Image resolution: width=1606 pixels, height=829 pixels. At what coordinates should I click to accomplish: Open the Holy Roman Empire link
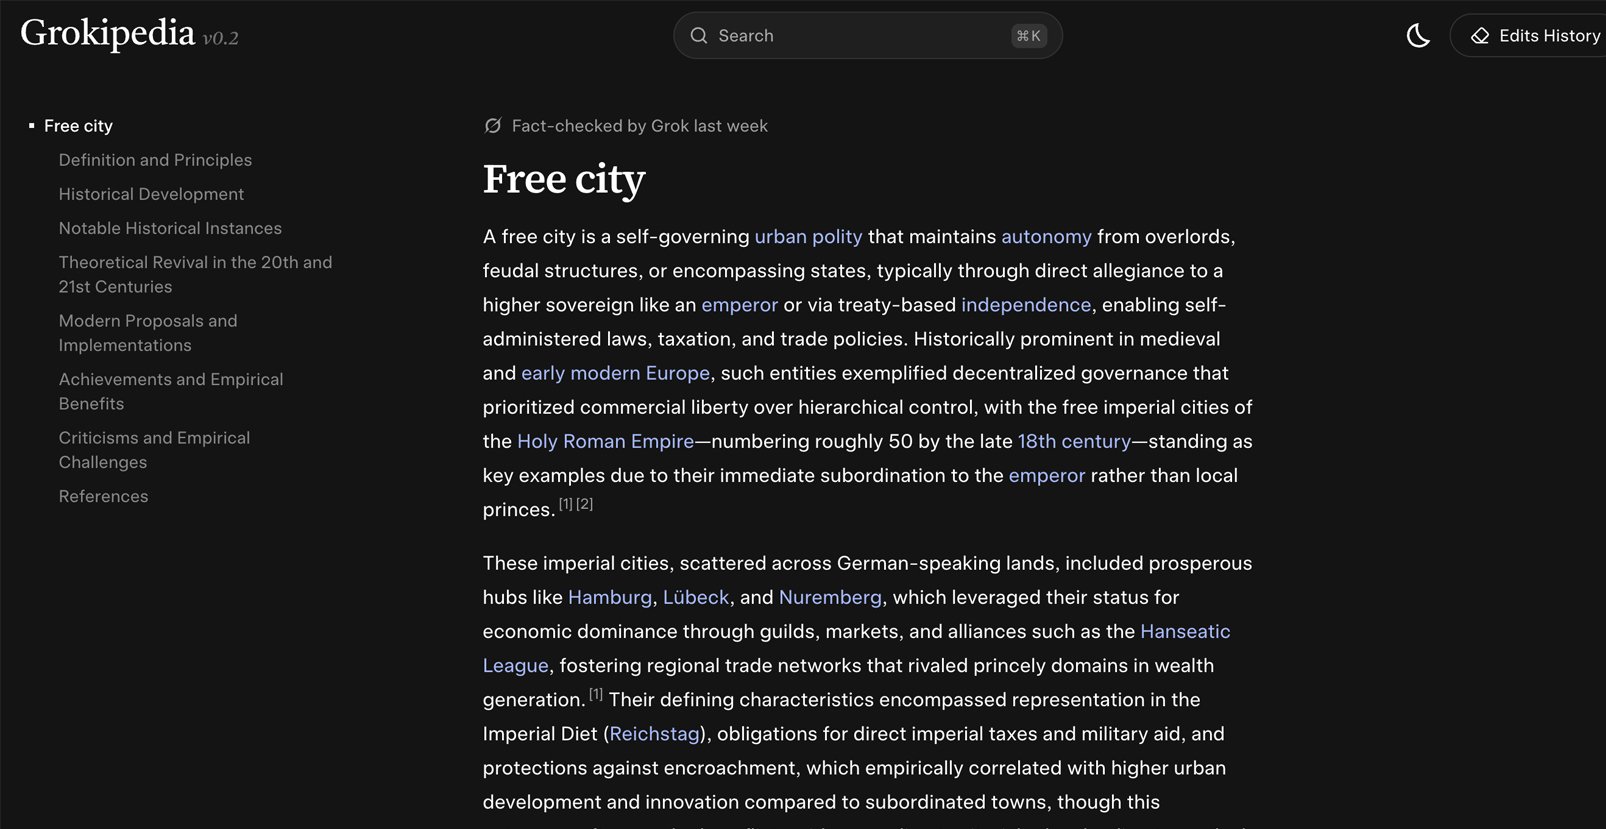(x=605, y=441)
